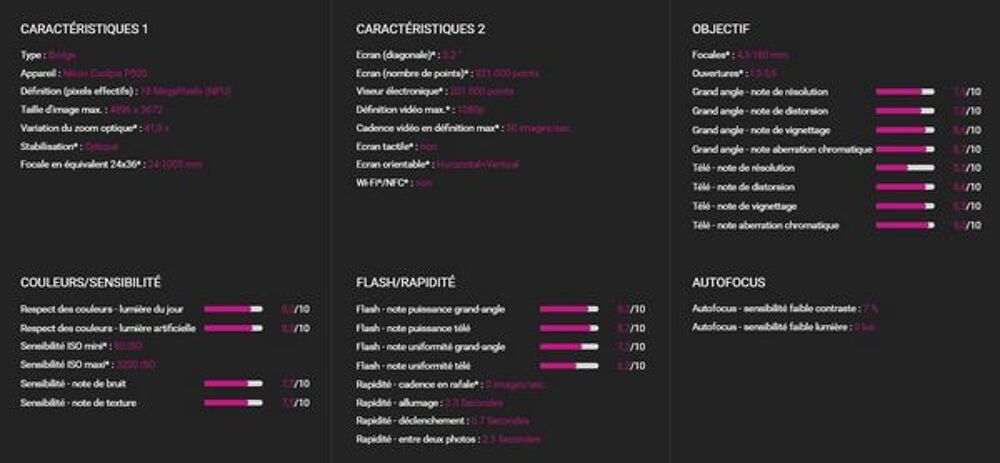Click the Télé note de résolution rating bar

pyautogui.click(x=904, y=168)
